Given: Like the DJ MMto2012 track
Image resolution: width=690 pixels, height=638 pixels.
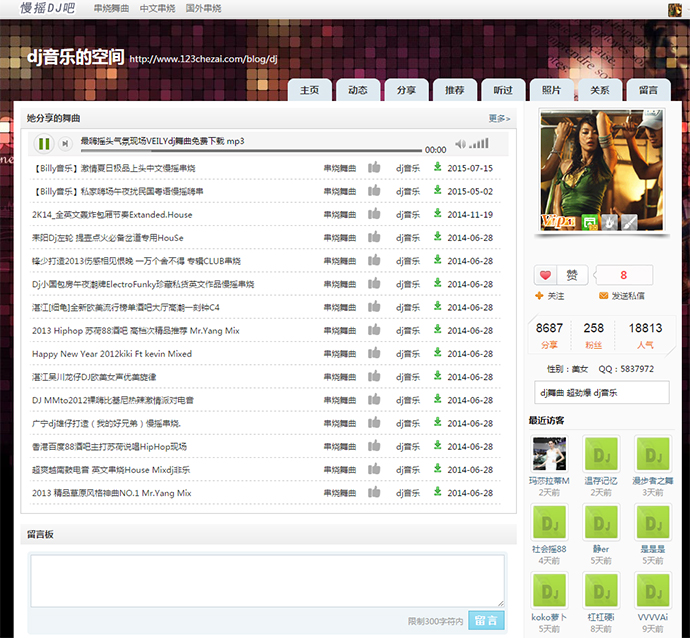Looking at the screenshot, I should [x=374, y=400].
